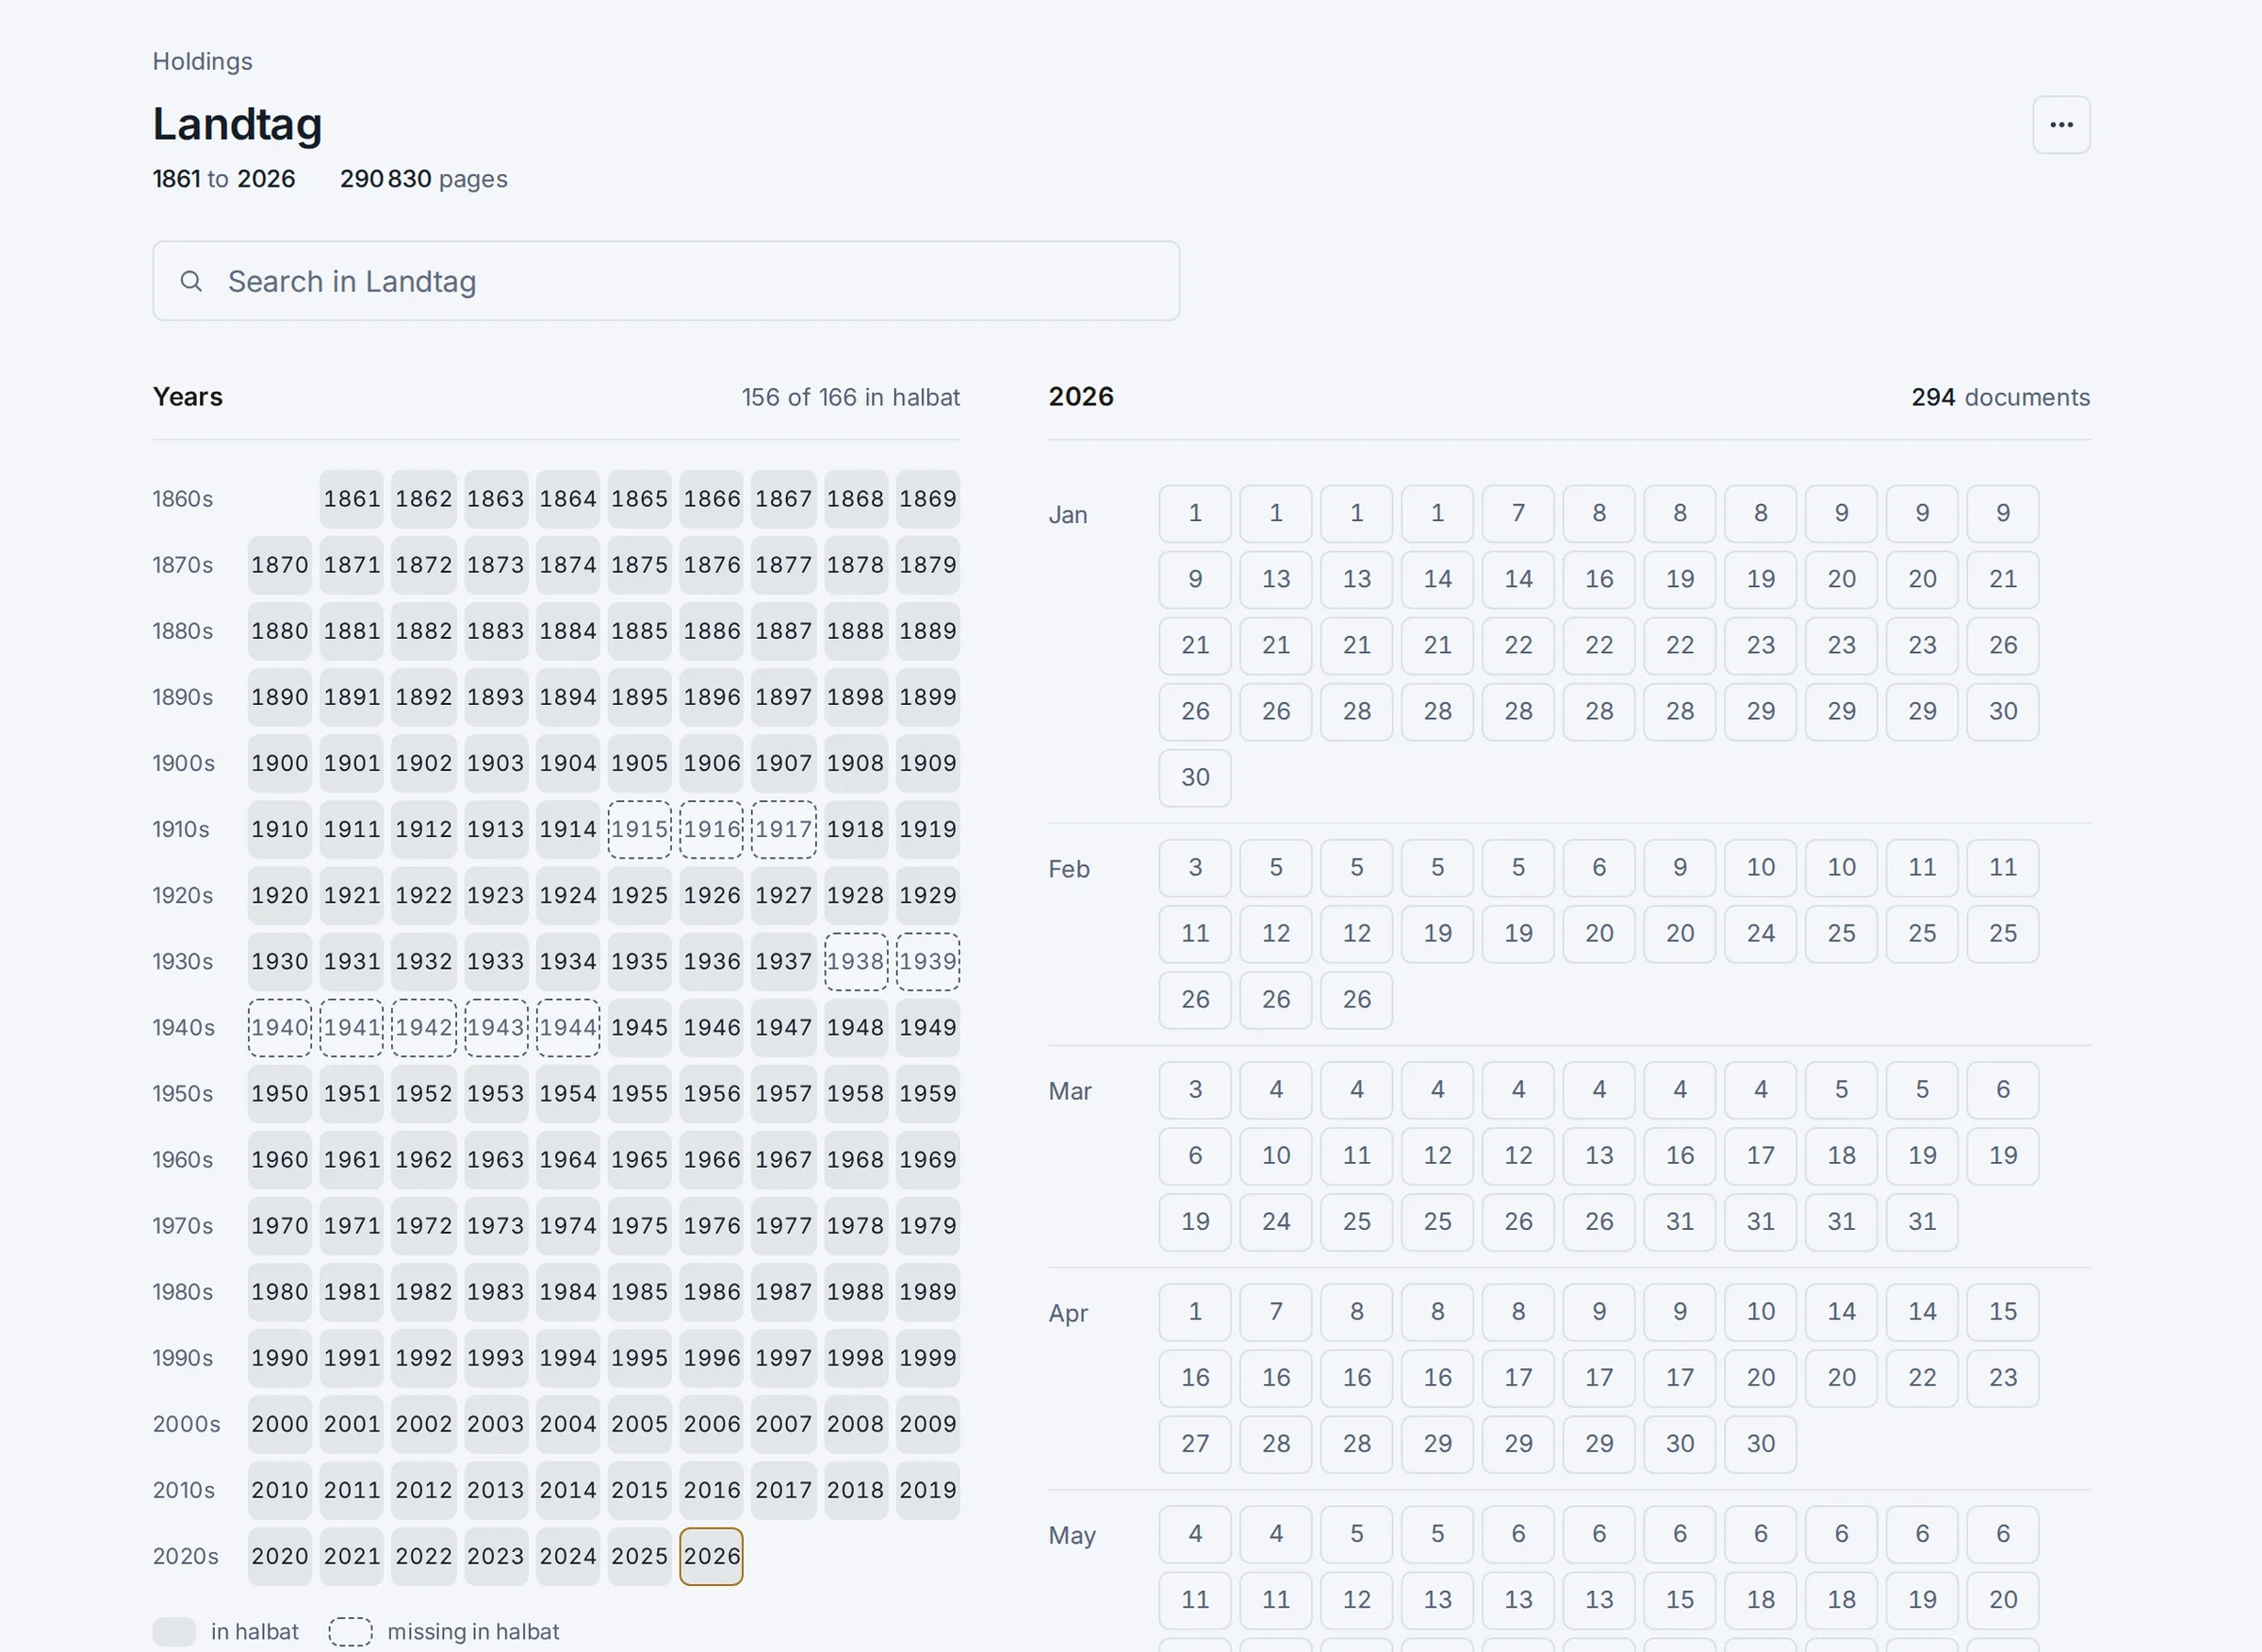
Task: Click the search magnifier icon
Action: pyautogui.click(x=191, y=281)
